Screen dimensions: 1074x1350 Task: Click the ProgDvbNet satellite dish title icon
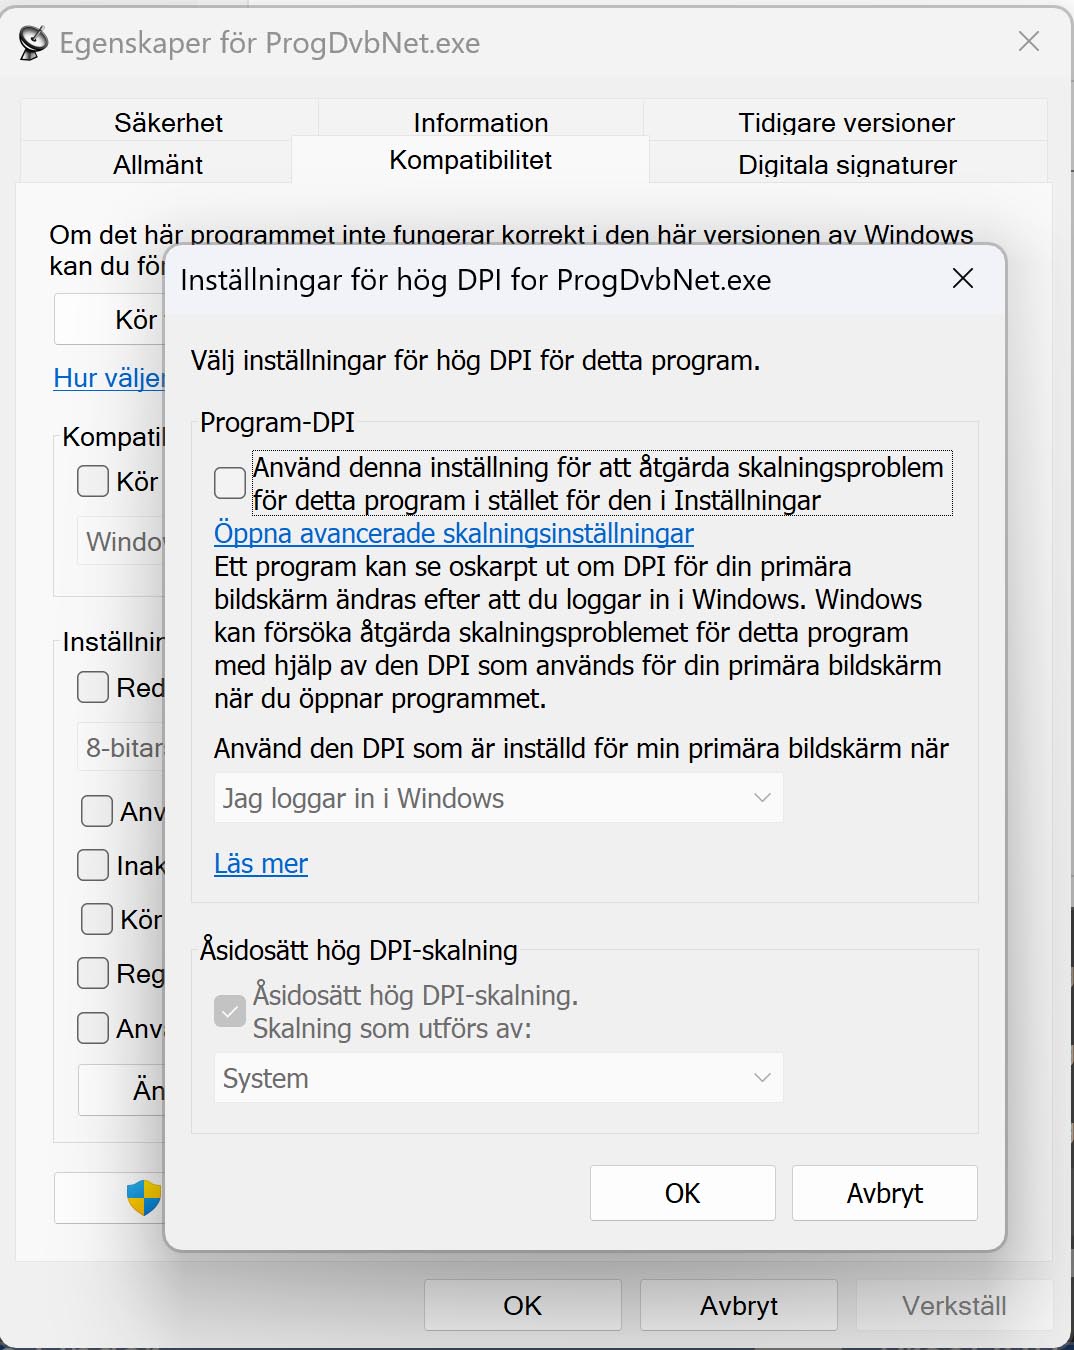click(x=33, y=43)
